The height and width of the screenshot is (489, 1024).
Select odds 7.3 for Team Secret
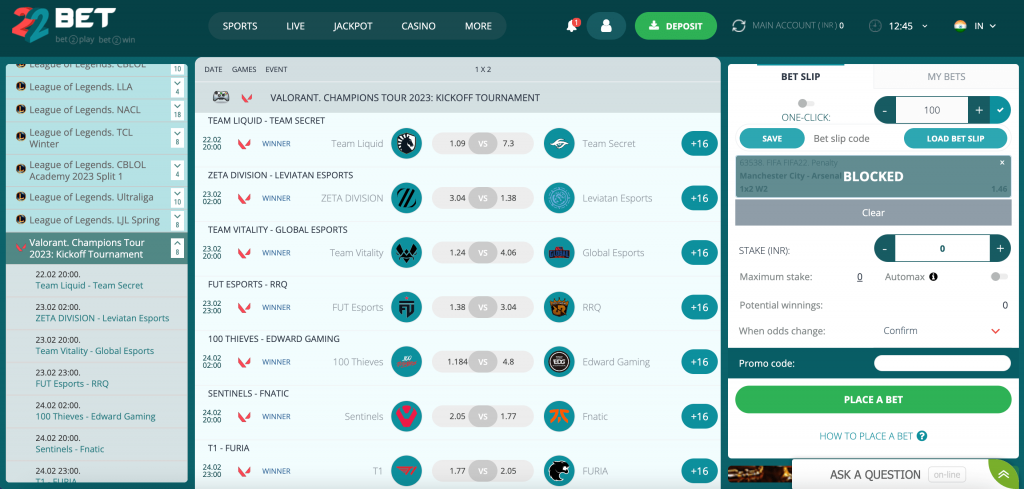coord(509,144)
